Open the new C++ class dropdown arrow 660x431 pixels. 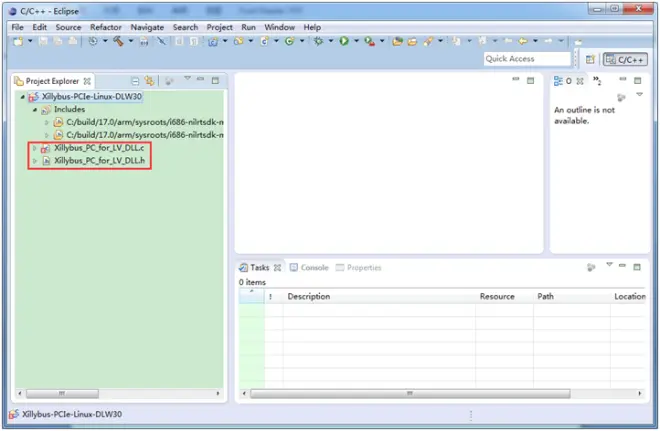coord(302,41)
